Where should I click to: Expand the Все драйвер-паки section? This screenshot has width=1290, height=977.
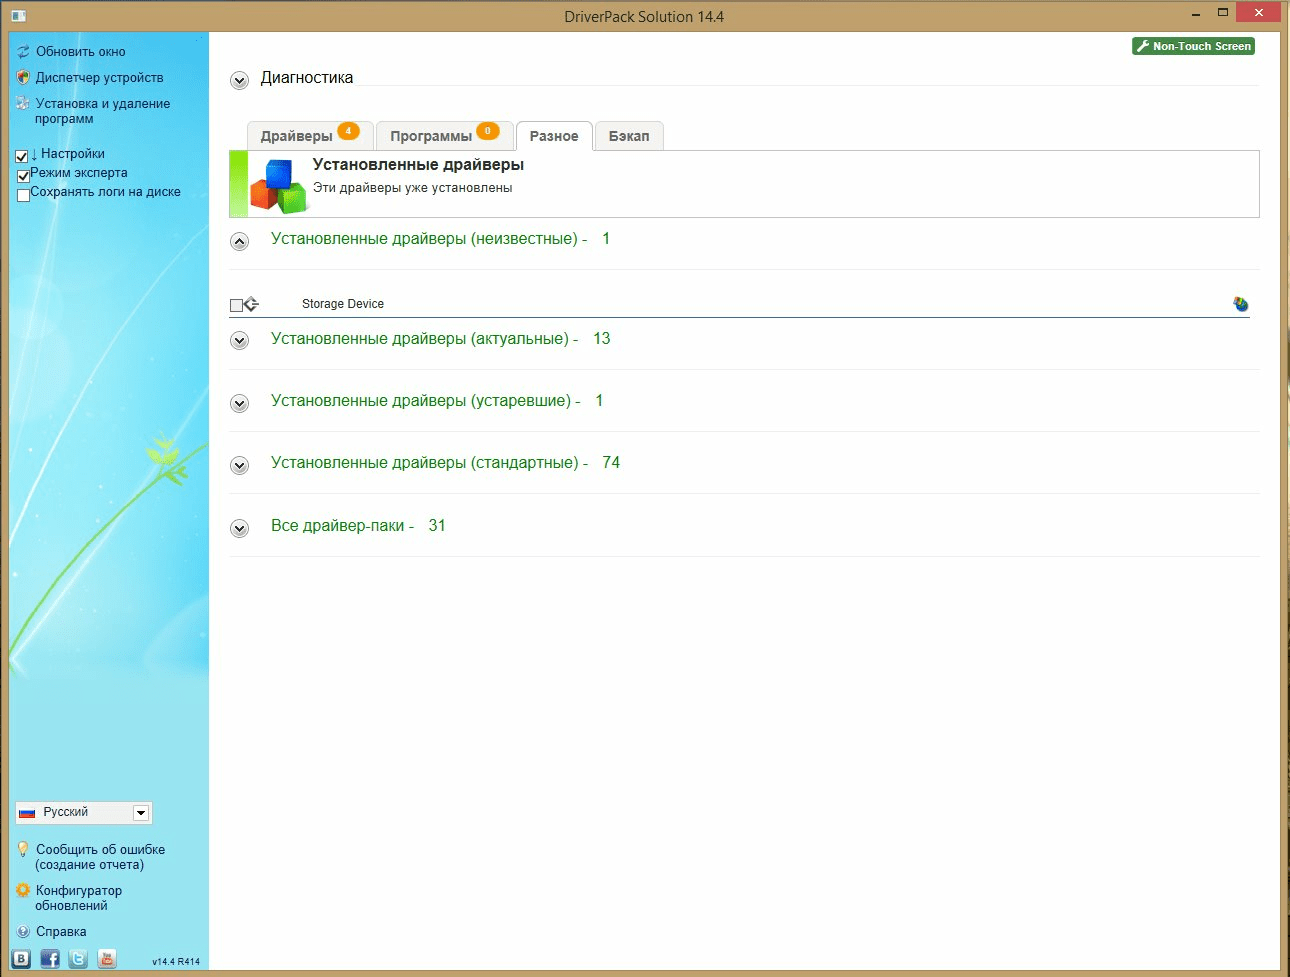239,528
